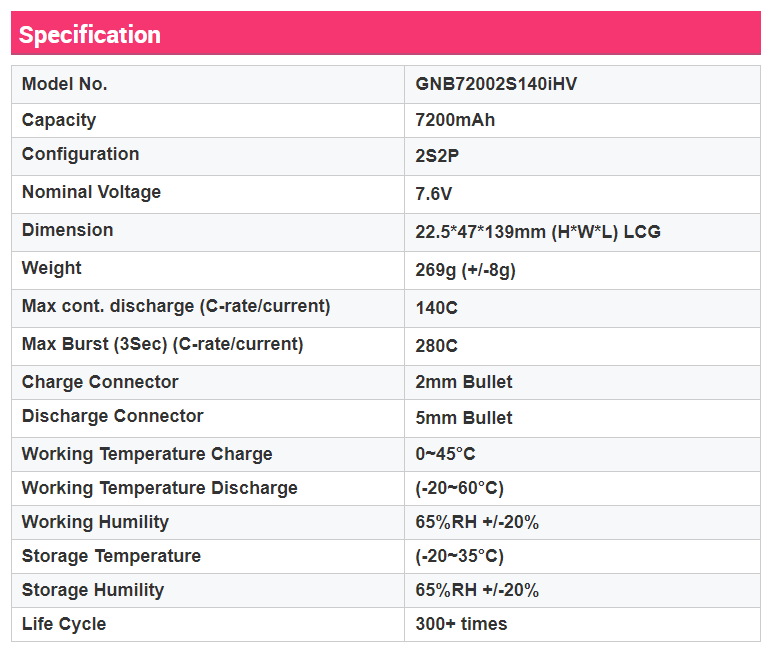Select the Max Burst (3Sec) label
771x649 pixels.
tap(162, 344)
